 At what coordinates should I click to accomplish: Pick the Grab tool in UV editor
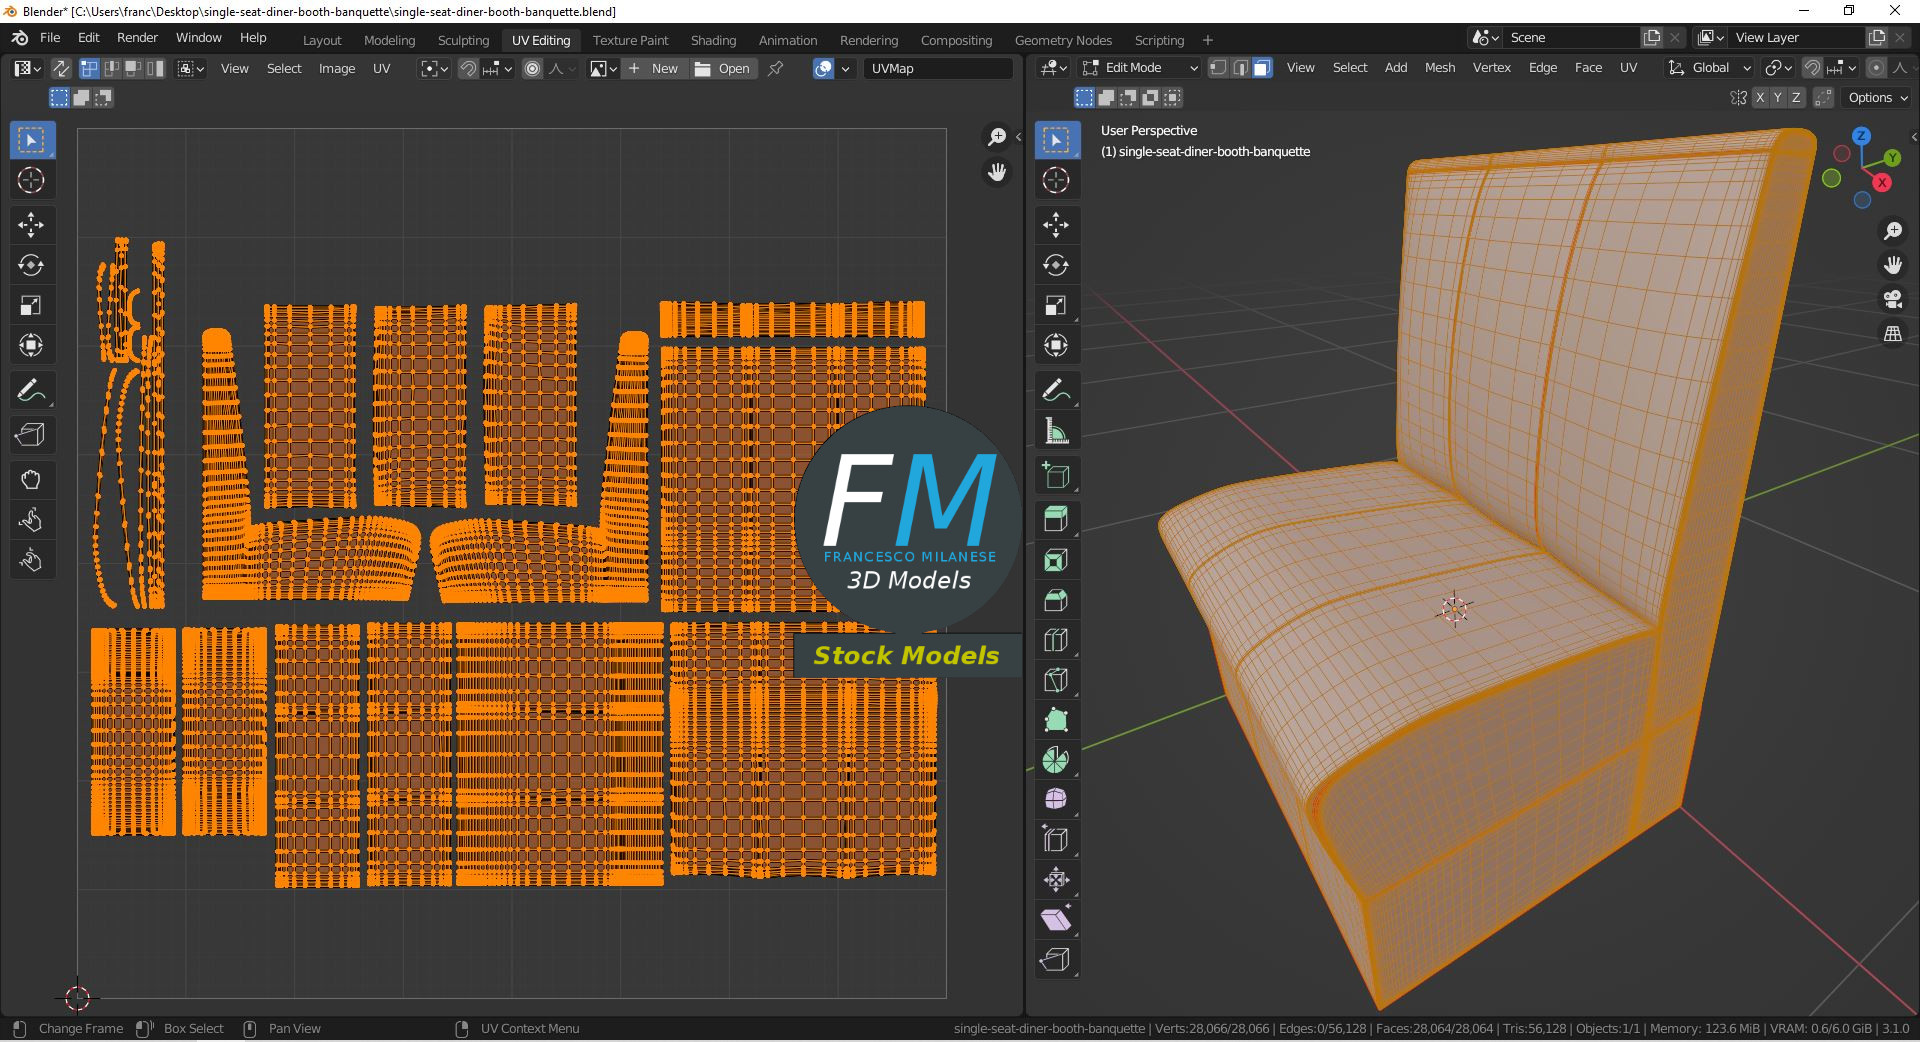point(31,480)
